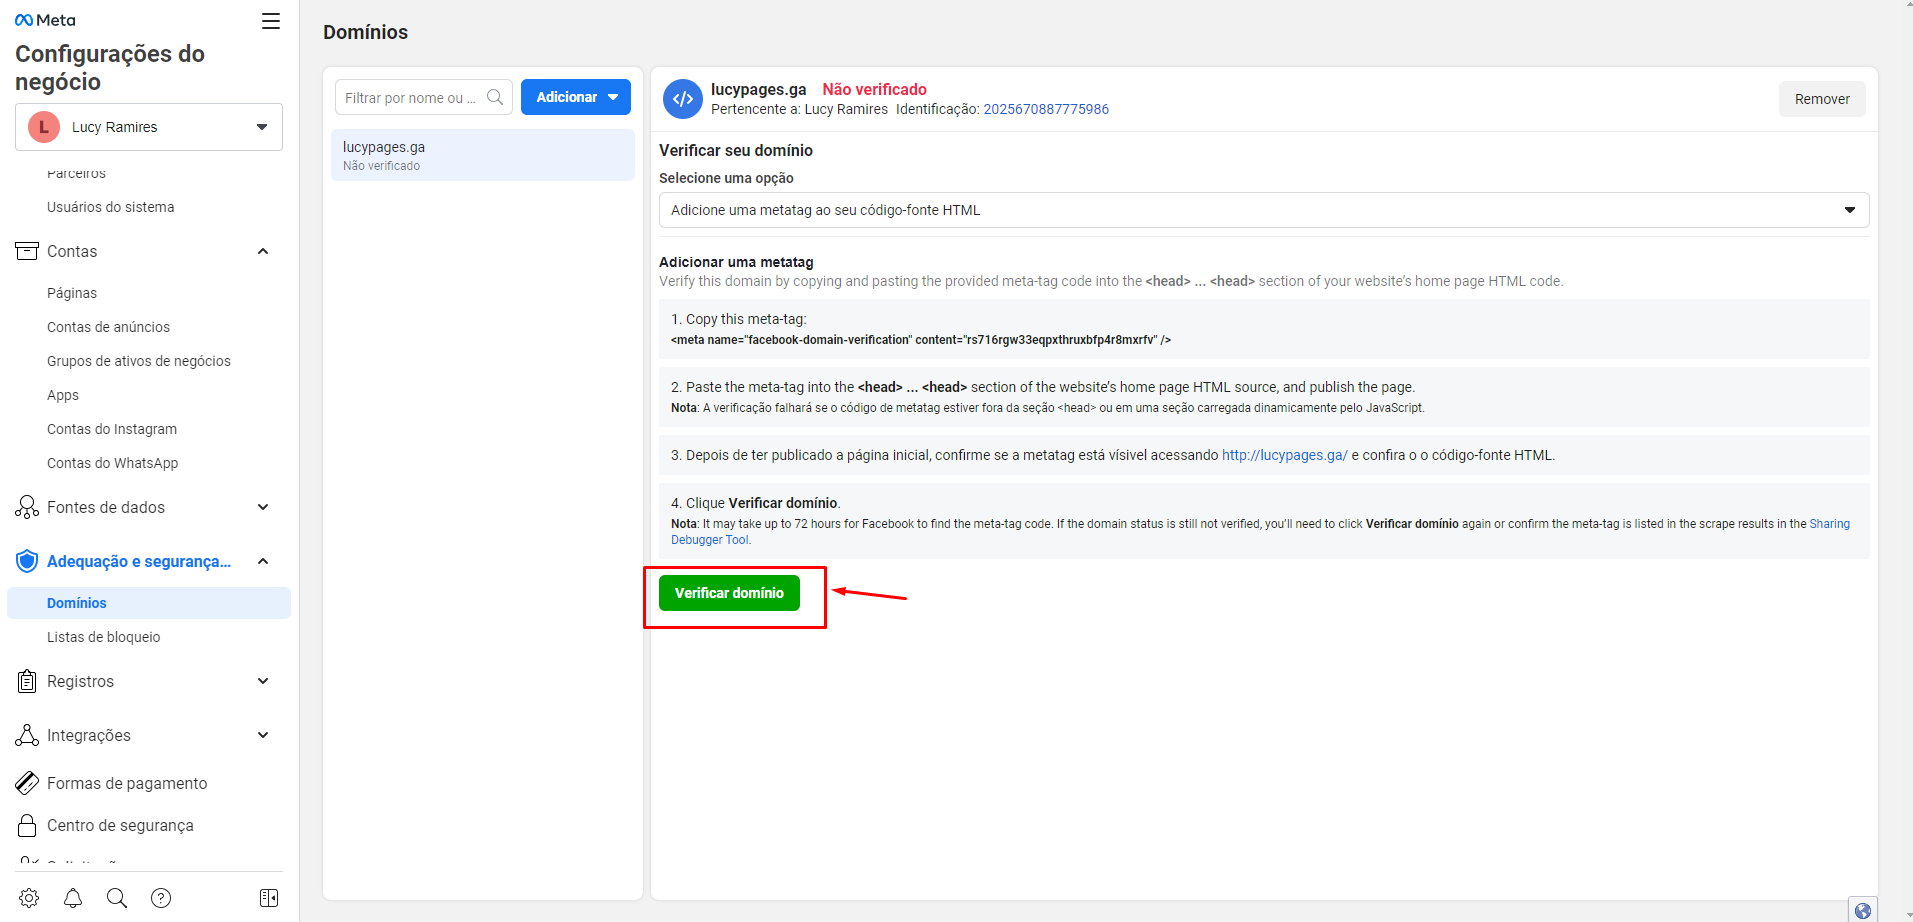
Task: Open notifications bell icon
Action: tap(73, 898)
